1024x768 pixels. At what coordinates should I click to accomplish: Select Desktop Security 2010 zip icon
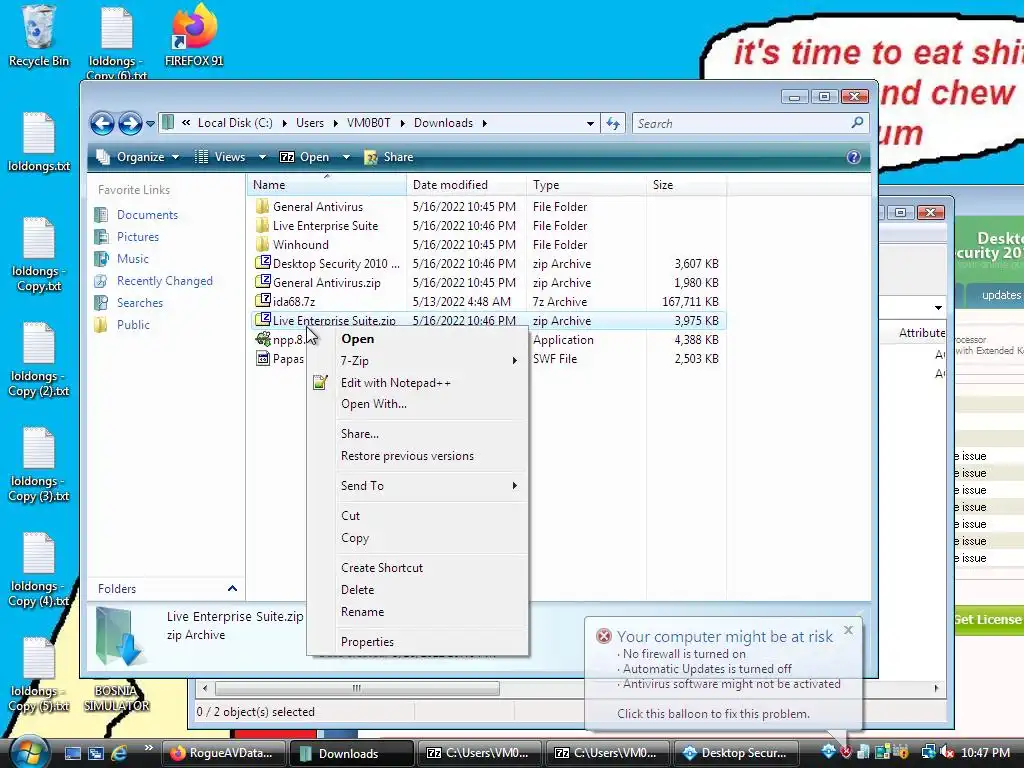263,263
